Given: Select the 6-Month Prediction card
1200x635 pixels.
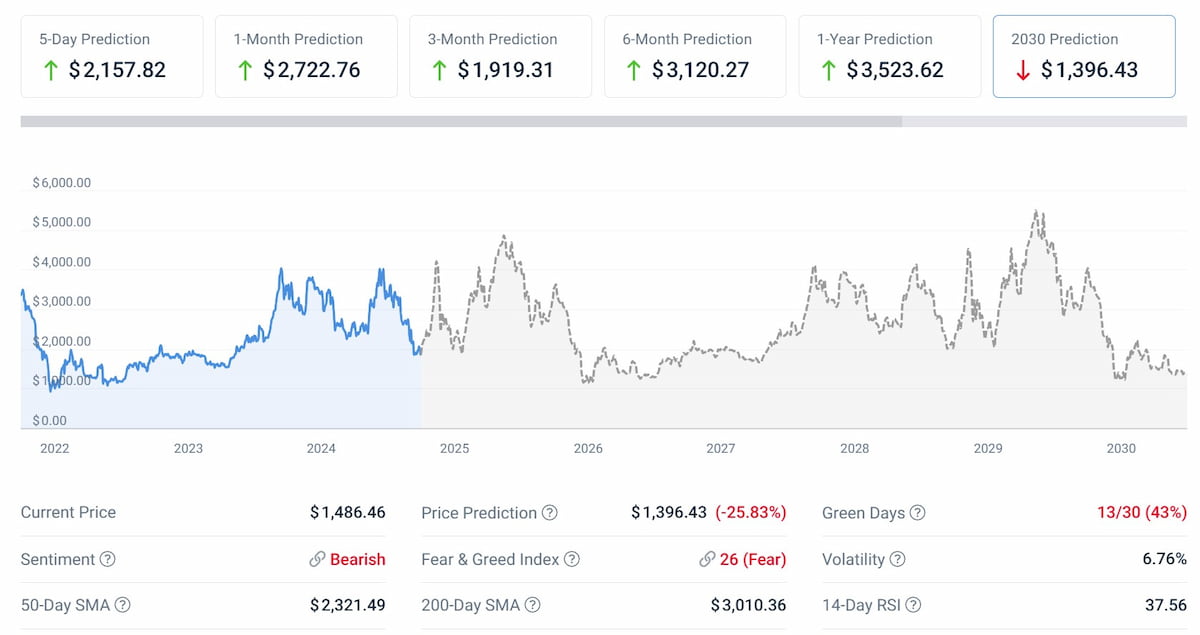Looking at the screenshot, I should 694,55.
